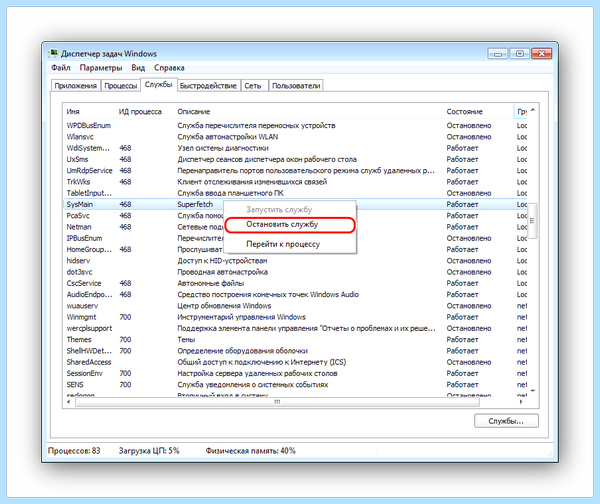This screenshot has width=600, height=504.
Task: Select the PcaSvc service row
Action: (x=295, y=215)
